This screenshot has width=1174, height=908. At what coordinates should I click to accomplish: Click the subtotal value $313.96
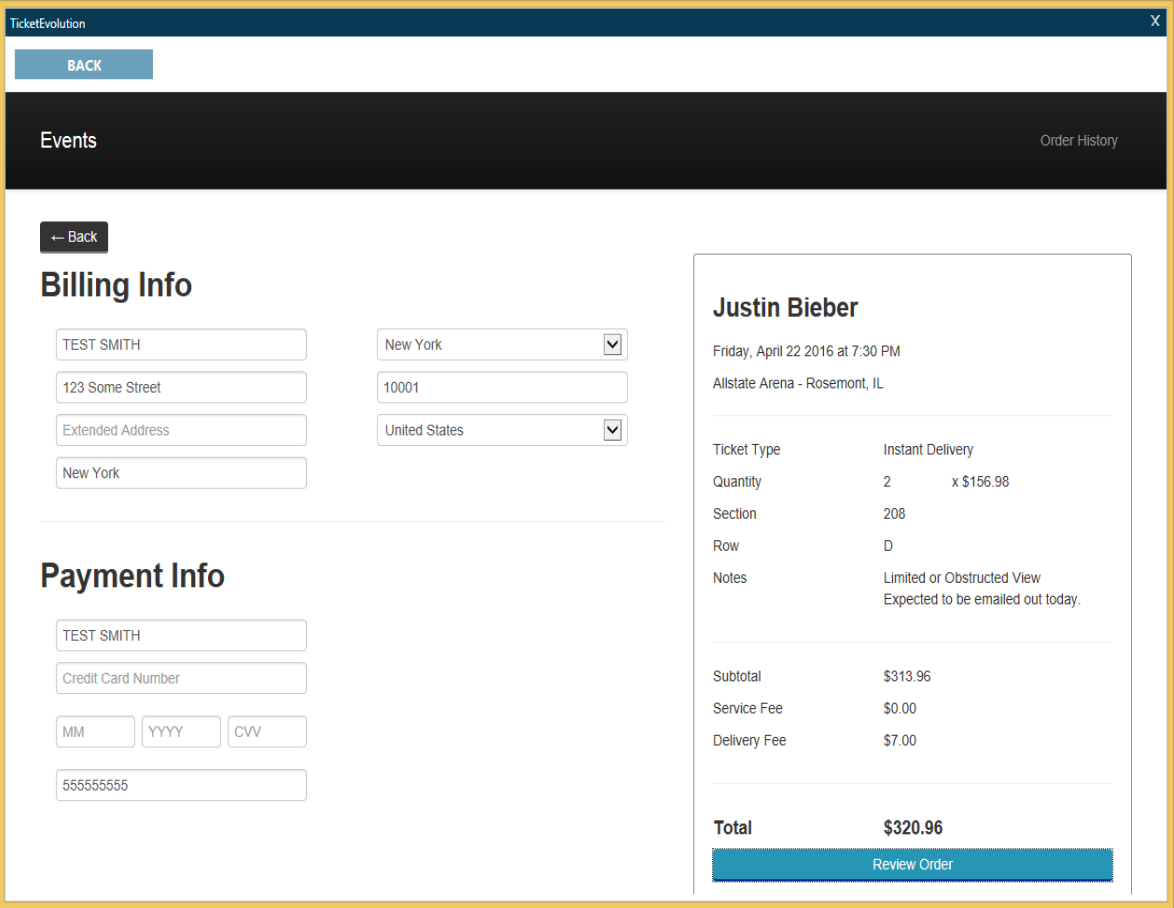click(907, 676)
